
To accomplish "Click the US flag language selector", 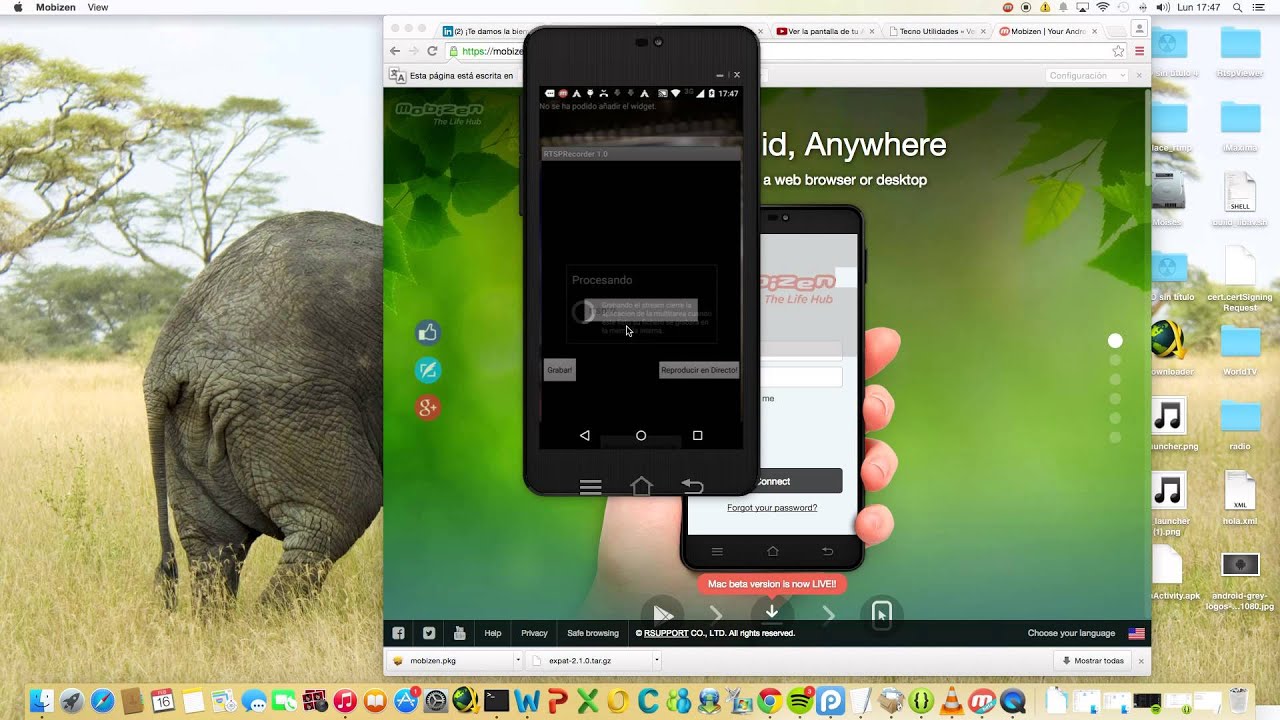I will (1137, 633).
